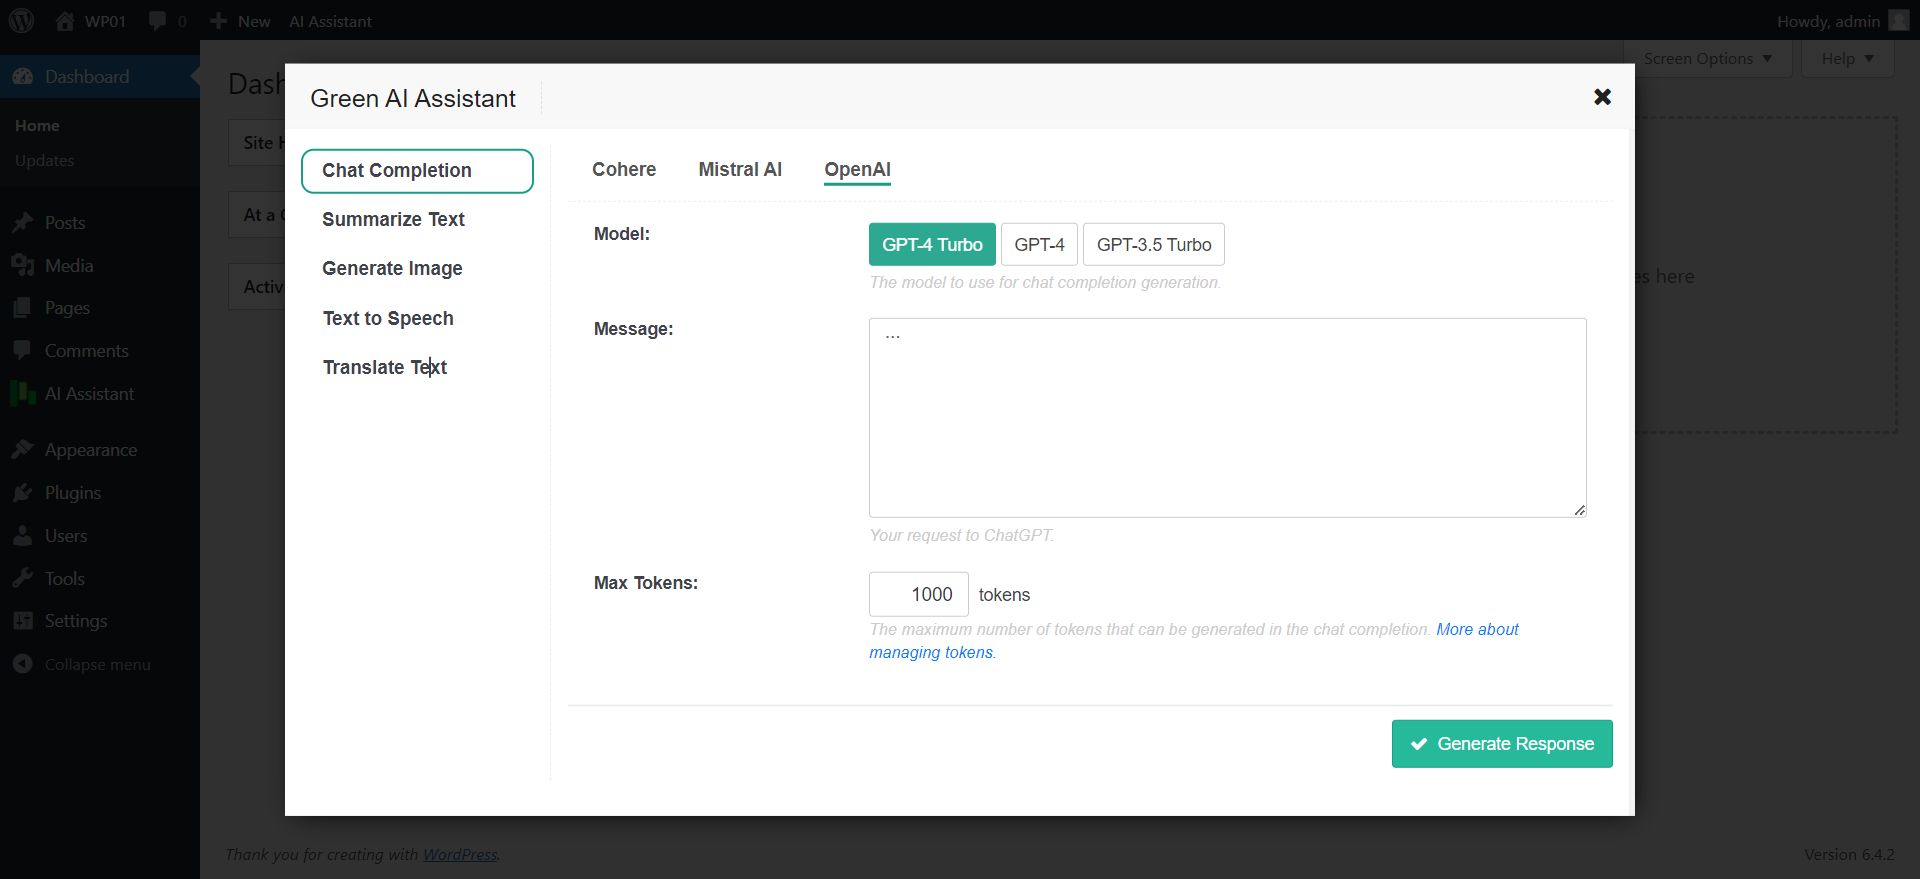This screenshot has height=879, width=1920.
Task: Click the WordPress logo icon
Action: click(21, 21)
